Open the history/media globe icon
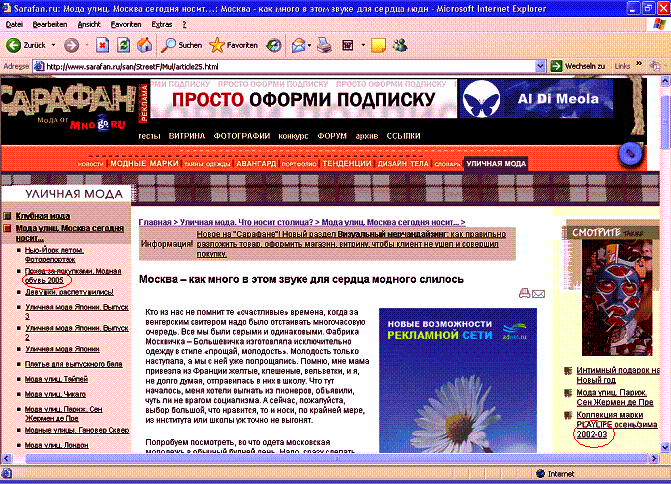The image size is (671, 484). click(x=273, y=45)
